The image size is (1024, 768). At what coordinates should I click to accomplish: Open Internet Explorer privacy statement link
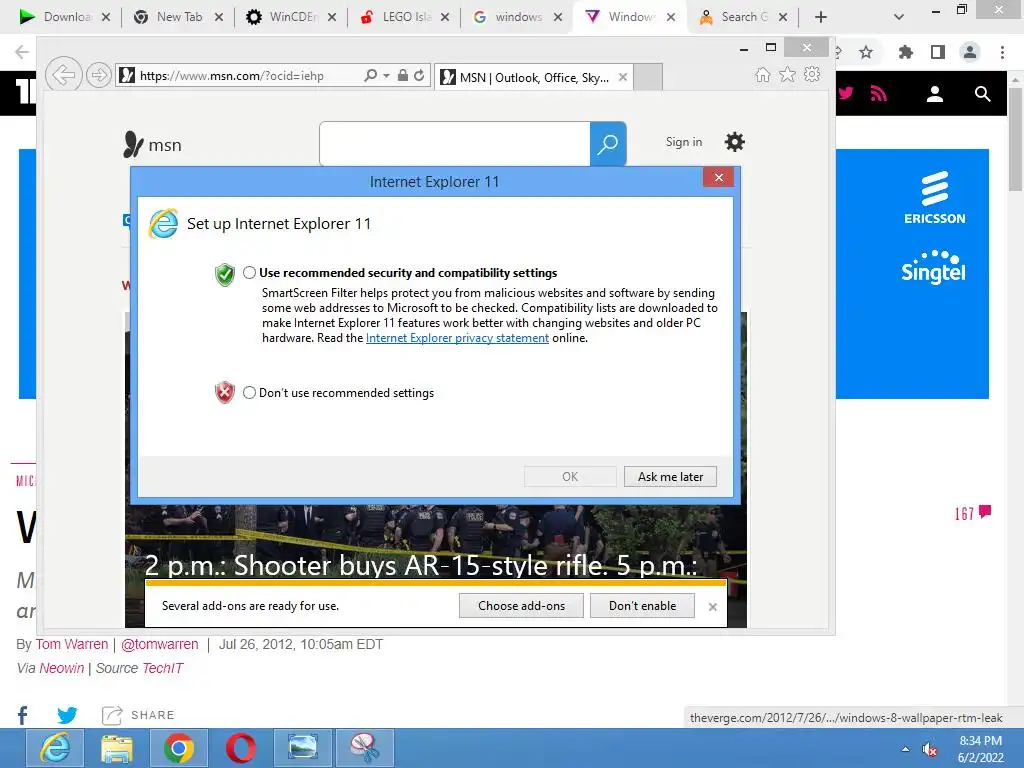click(457, 338)
